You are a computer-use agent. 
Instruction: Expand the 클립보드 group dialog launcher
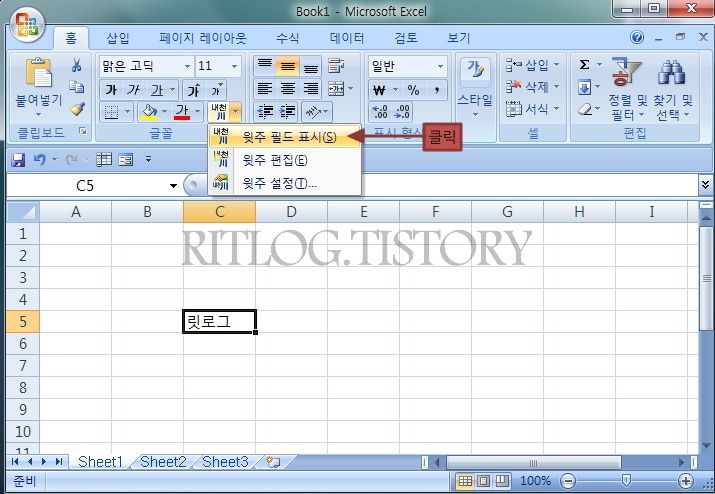click(x=83, y=132)
